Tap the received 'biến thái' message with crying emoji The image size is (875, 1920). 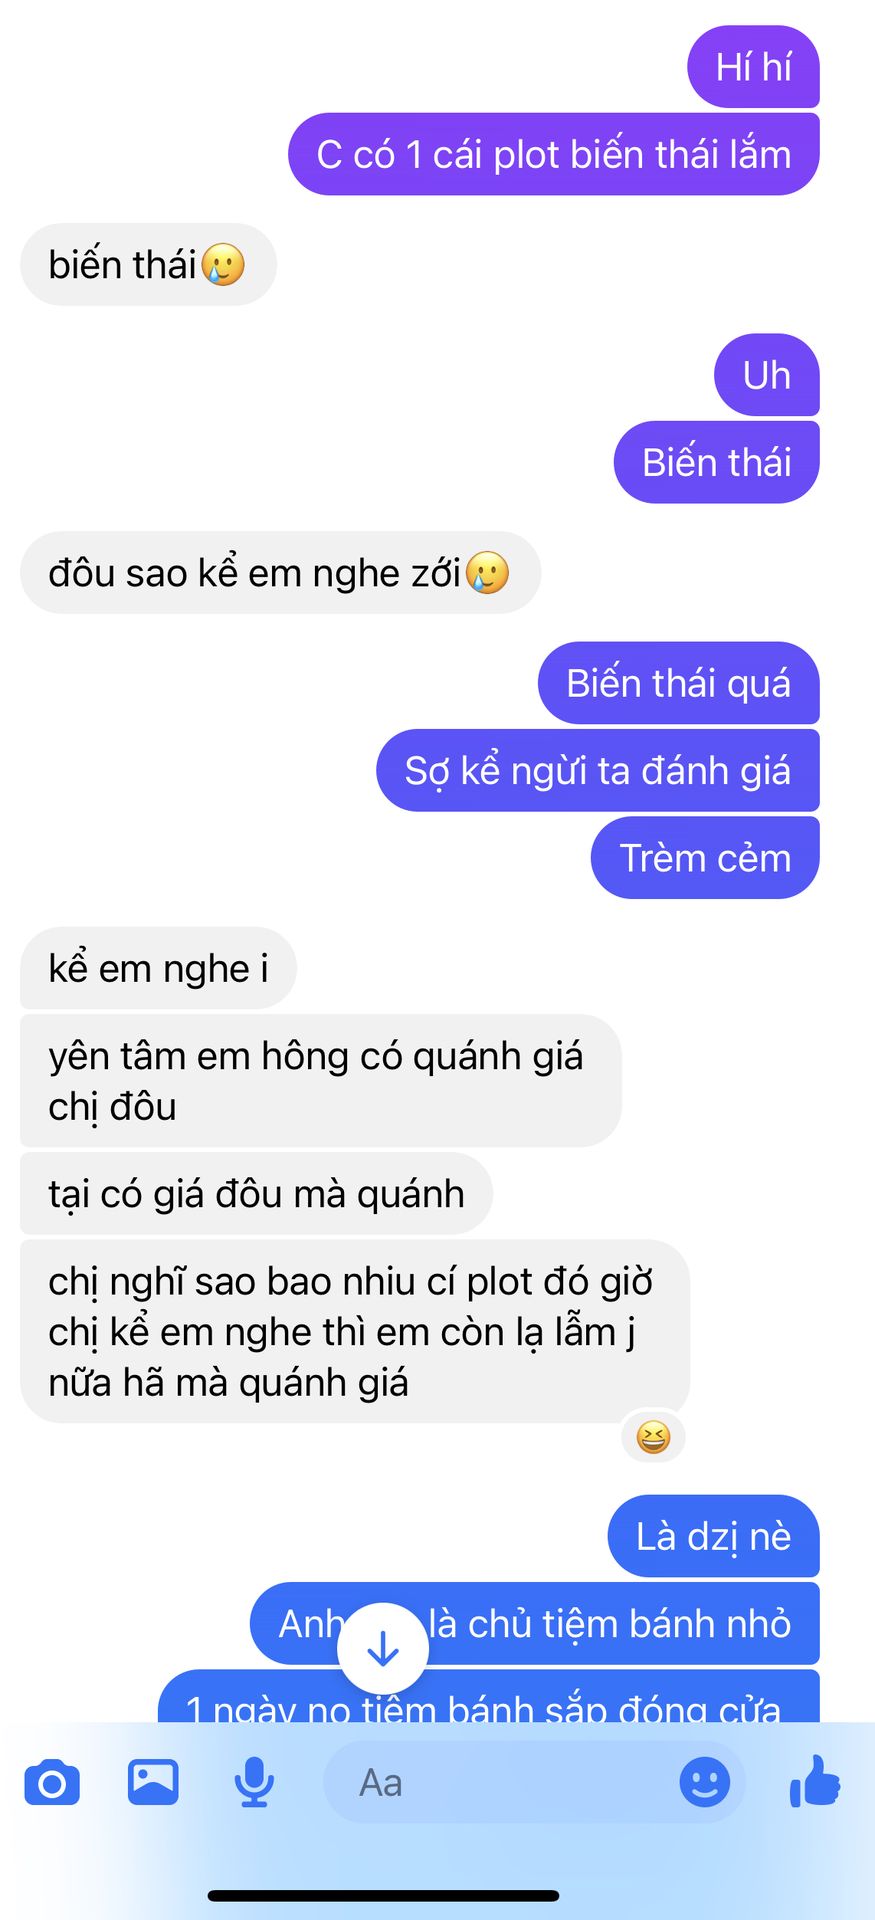click(x=148, y=264)
